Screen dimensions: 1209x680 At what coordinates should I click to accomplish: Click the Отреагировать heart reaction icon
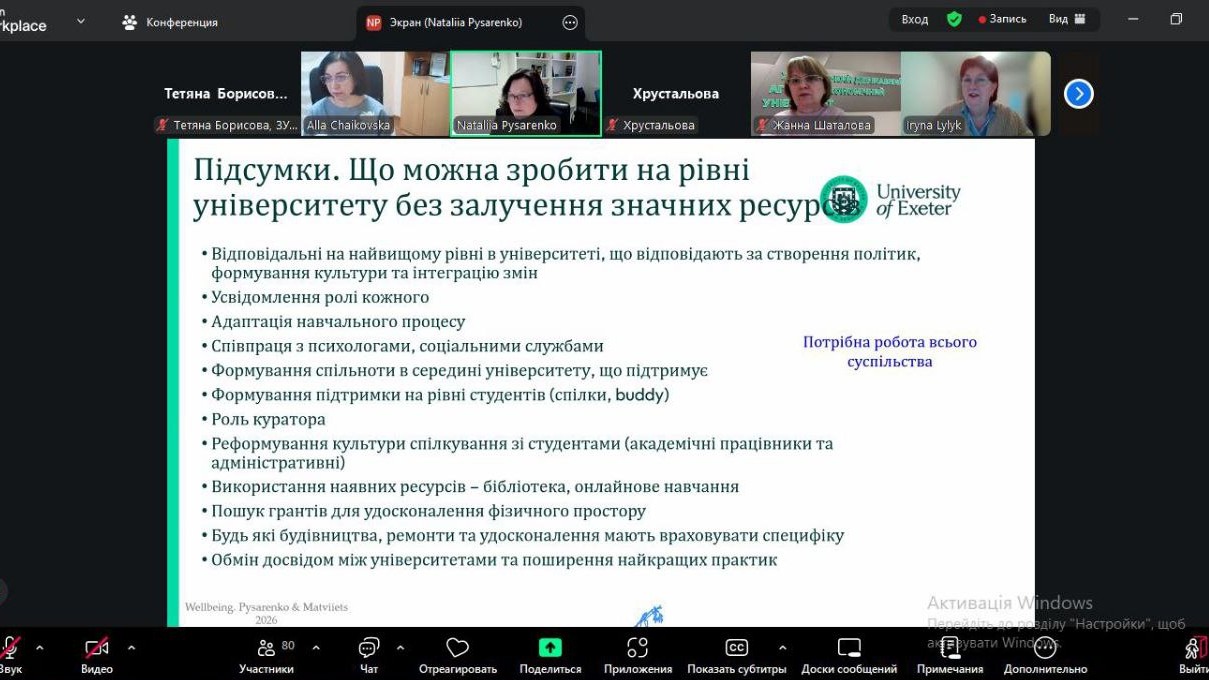tap(458, 648)
